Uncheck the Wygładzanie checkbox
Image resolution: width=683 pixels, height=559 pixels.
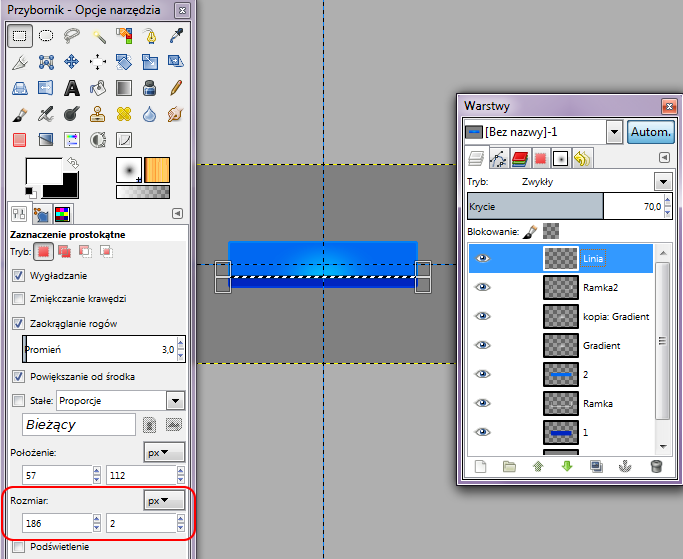pyautogui.click(x=19, y=275)
